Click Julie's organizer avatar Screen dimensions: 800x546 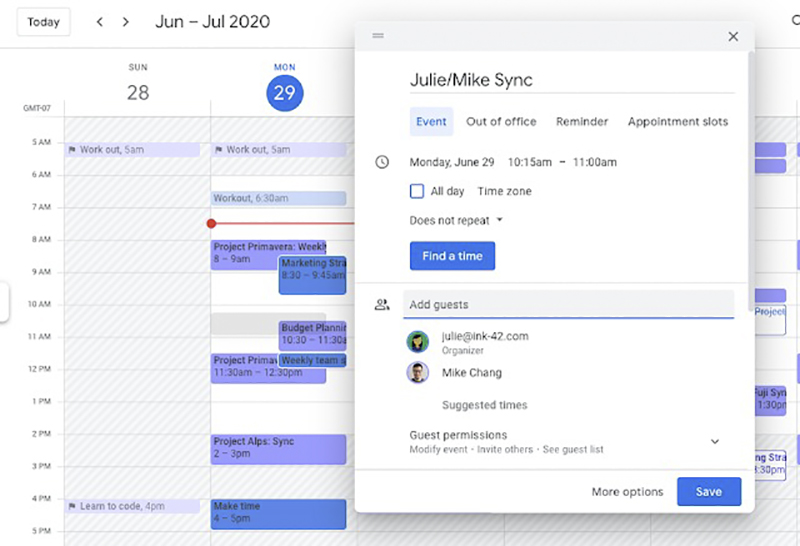(418, 342)
